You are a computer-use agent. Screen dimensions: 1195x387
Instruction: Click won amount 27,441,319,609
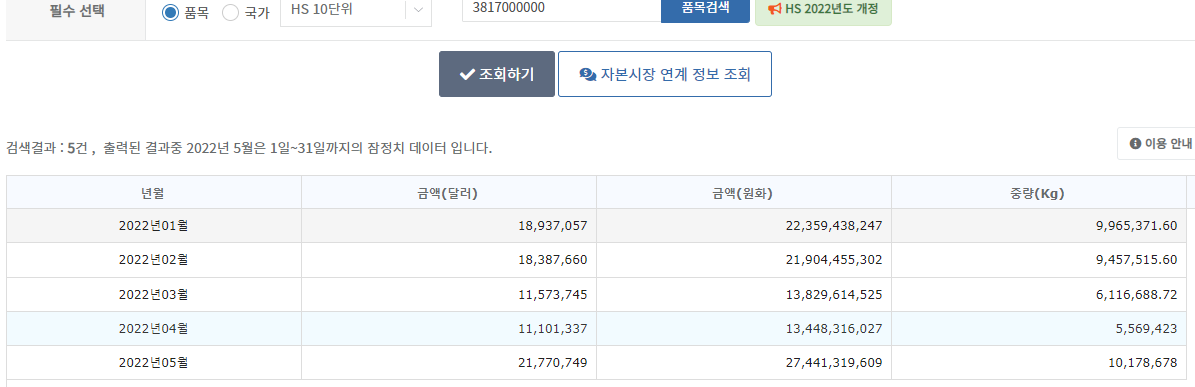834,363
